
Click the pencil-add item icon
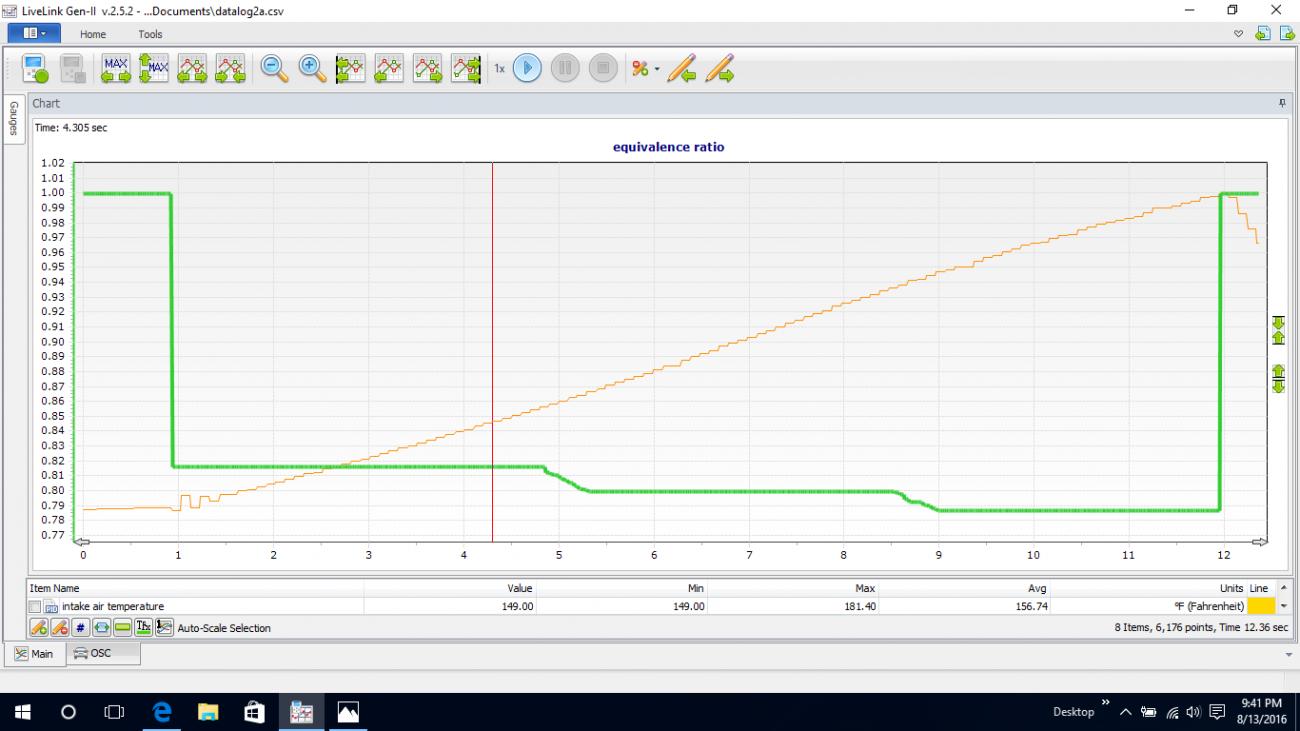(x=39, y=628)
